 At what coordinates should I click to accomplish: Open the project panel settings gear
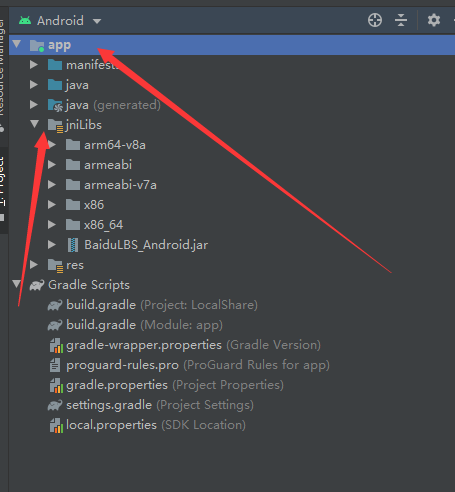[434, 20]
